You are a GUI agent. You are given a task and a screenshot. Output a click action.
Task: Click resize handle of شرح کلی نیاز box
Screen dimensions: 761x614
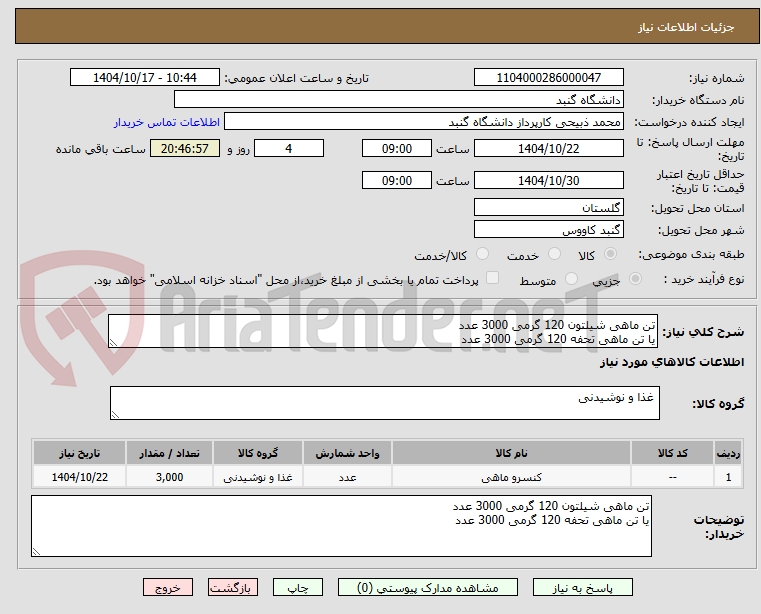114,343
